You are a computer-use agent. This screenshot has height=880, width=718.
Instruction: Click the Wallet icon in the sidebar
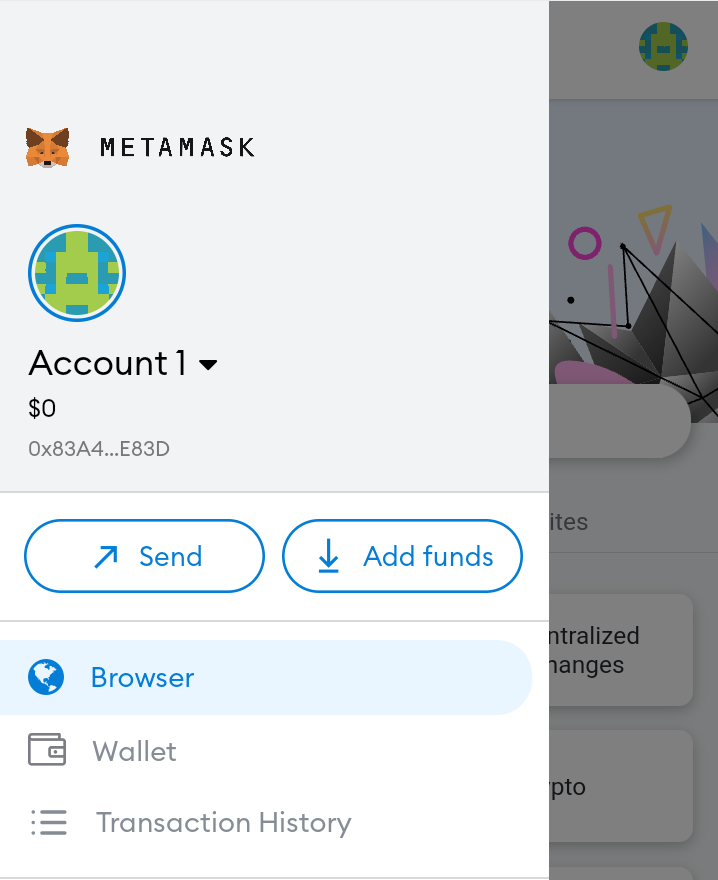49,750
